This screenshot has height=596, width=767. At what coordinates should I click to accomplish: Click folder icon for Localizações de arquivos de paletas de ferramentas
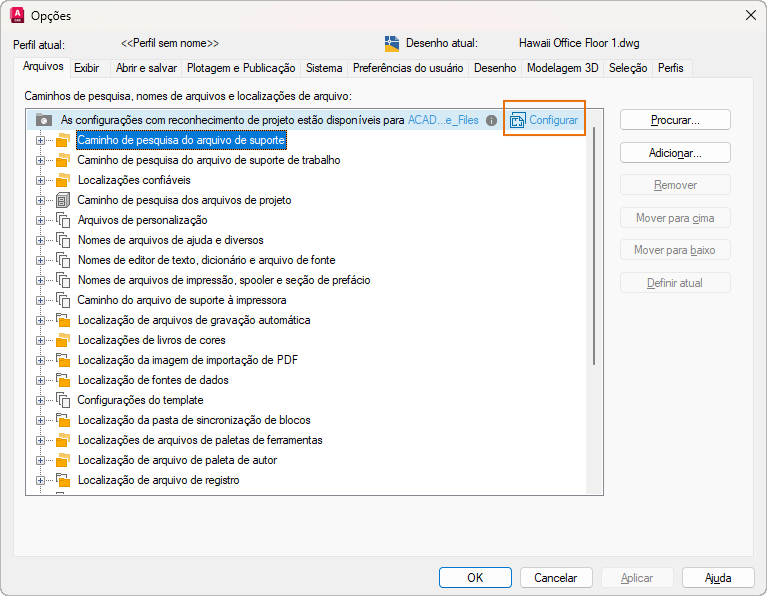(x=63, y=440)
